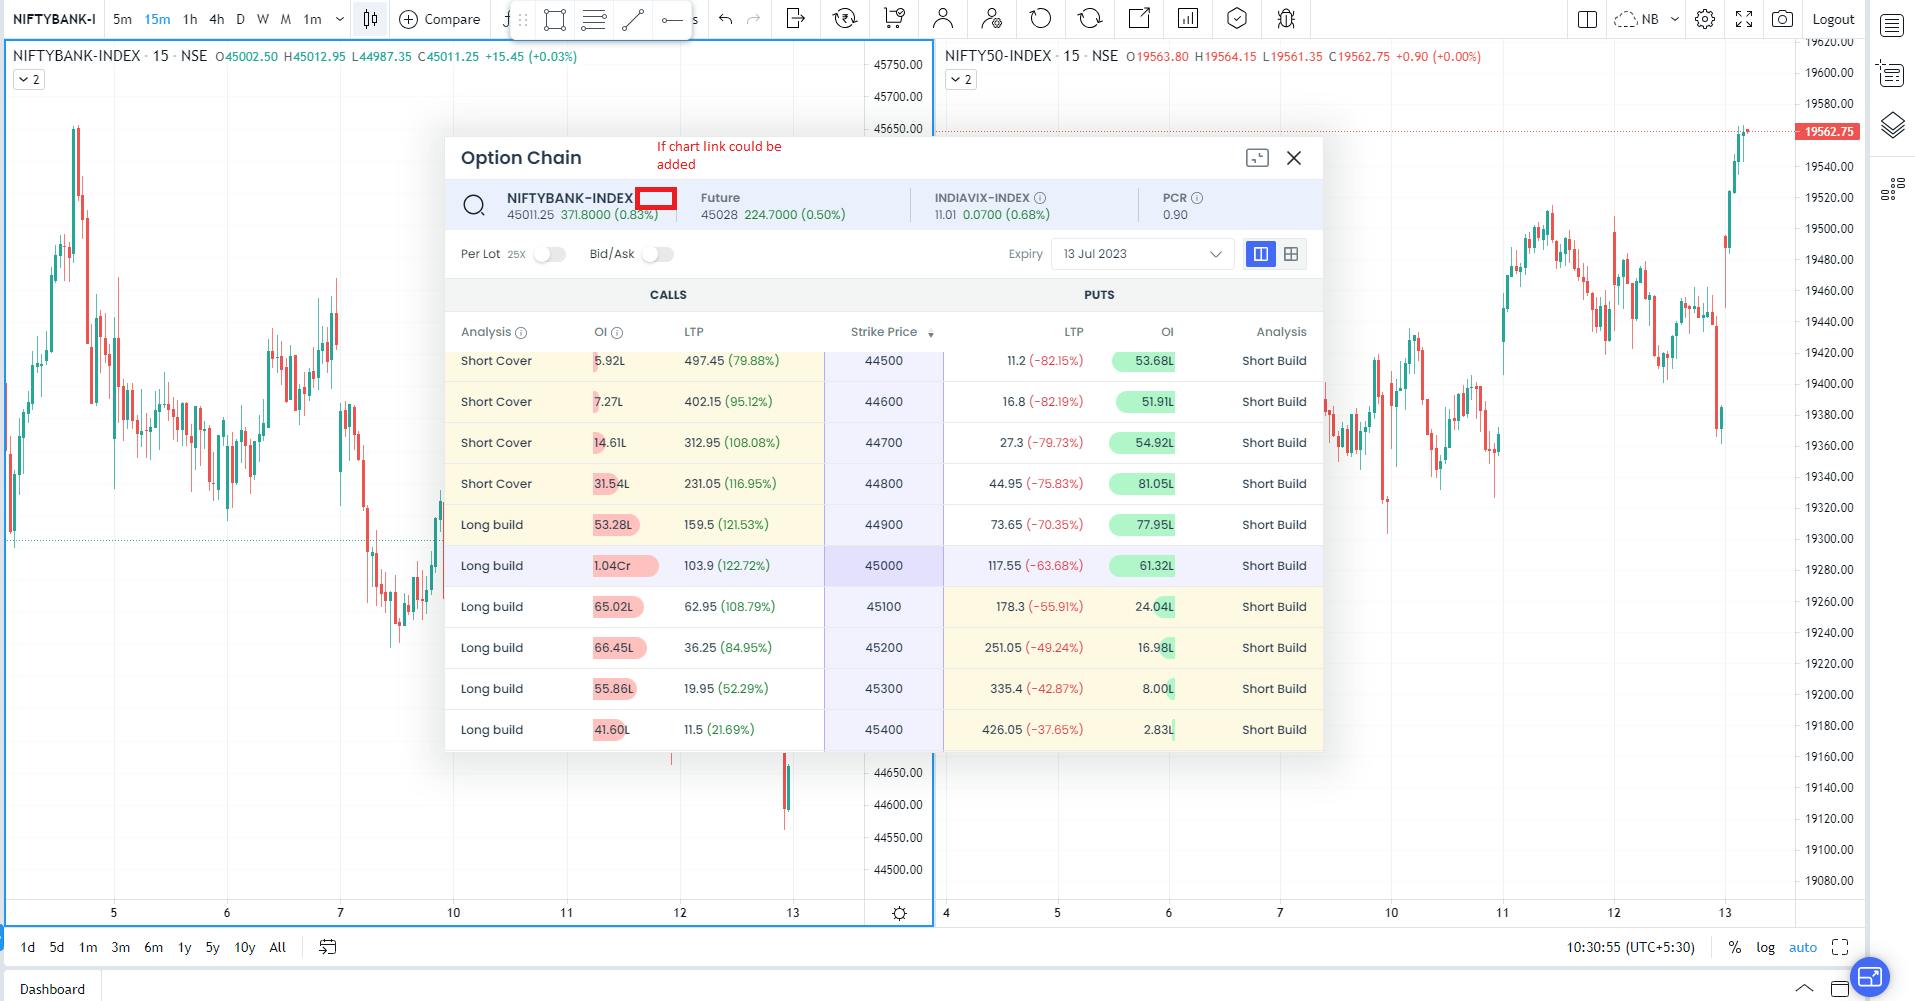
Task: Open the chart layout selector icon
Action: click(1587, 19)
